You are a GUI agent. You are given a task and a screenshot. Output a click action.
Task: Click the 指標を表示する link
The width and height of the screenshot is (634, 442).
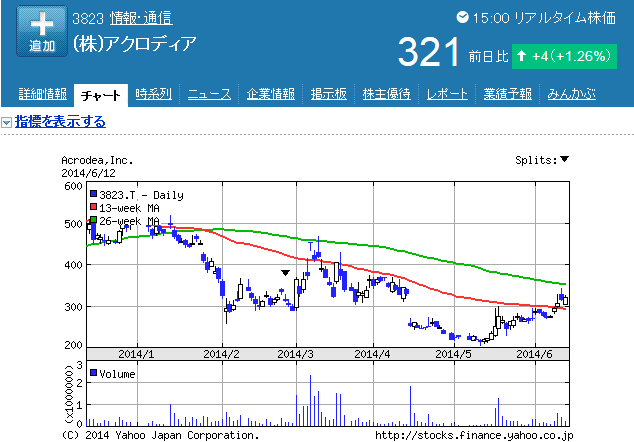pos(60,122)
